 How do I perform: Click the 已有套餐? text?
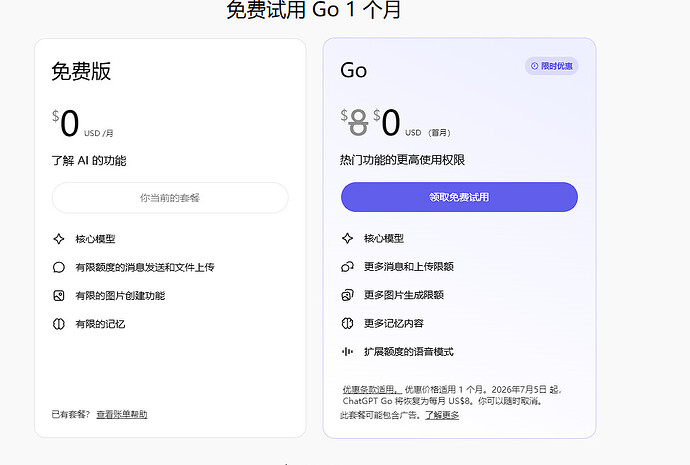pyautogui.click(x=71, y=414)
